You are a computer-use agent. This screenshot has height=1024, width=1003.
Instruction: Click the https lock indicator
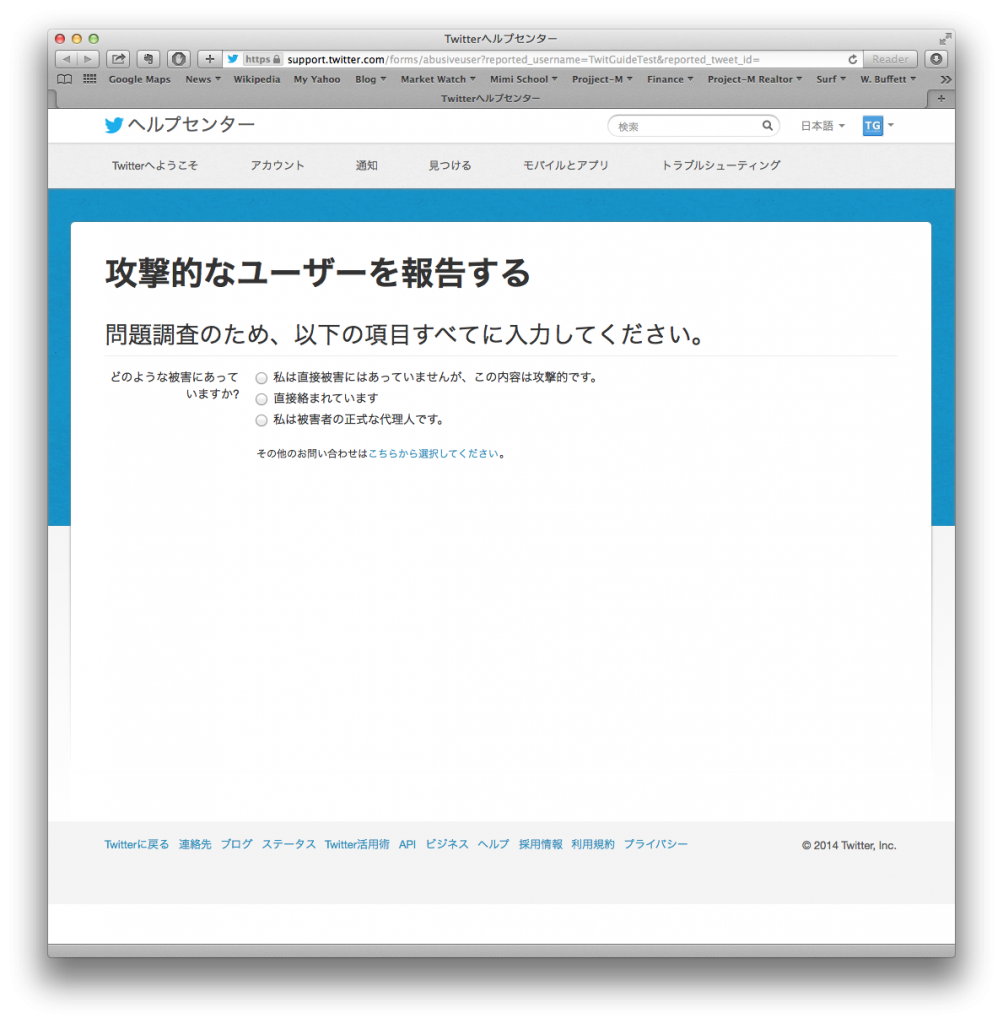[263, 59]
